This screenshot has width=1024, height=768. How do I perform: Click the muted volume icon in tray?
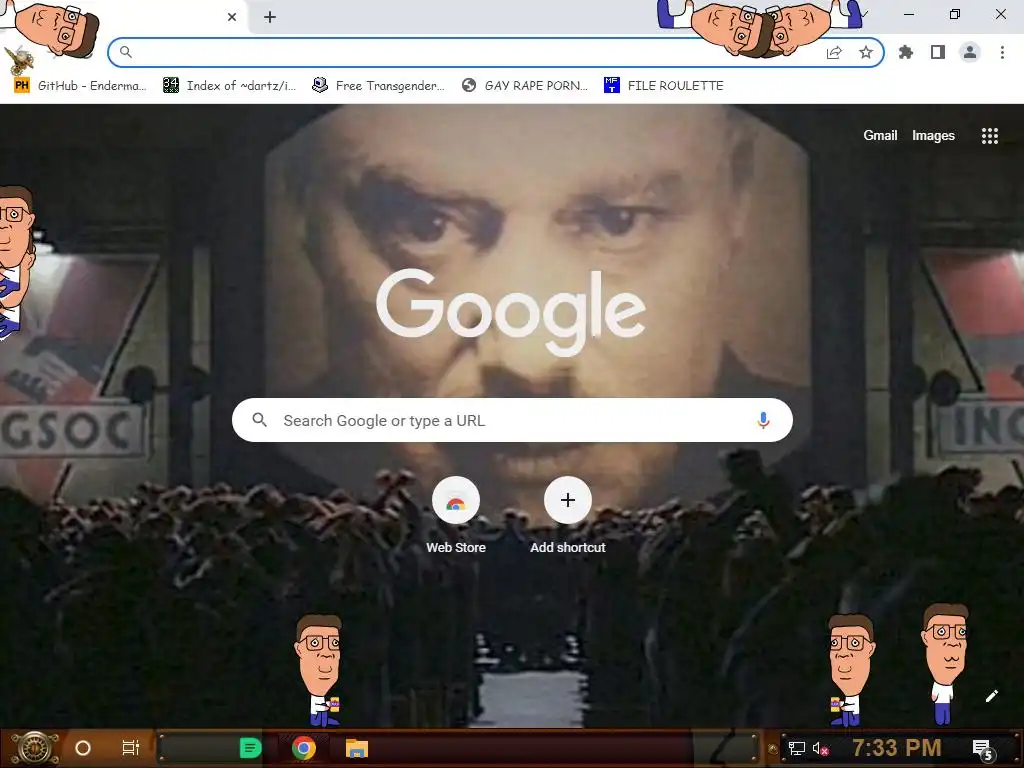820,748
